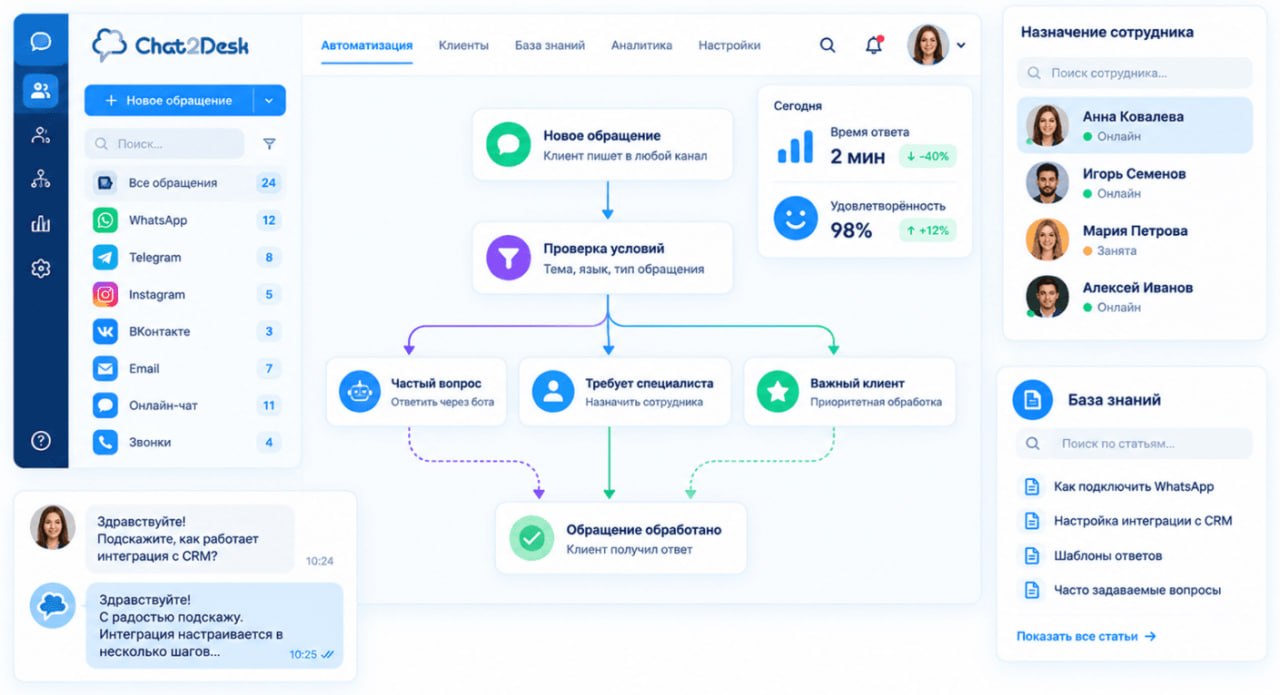Open the Настройки tab

pos(729,45)
